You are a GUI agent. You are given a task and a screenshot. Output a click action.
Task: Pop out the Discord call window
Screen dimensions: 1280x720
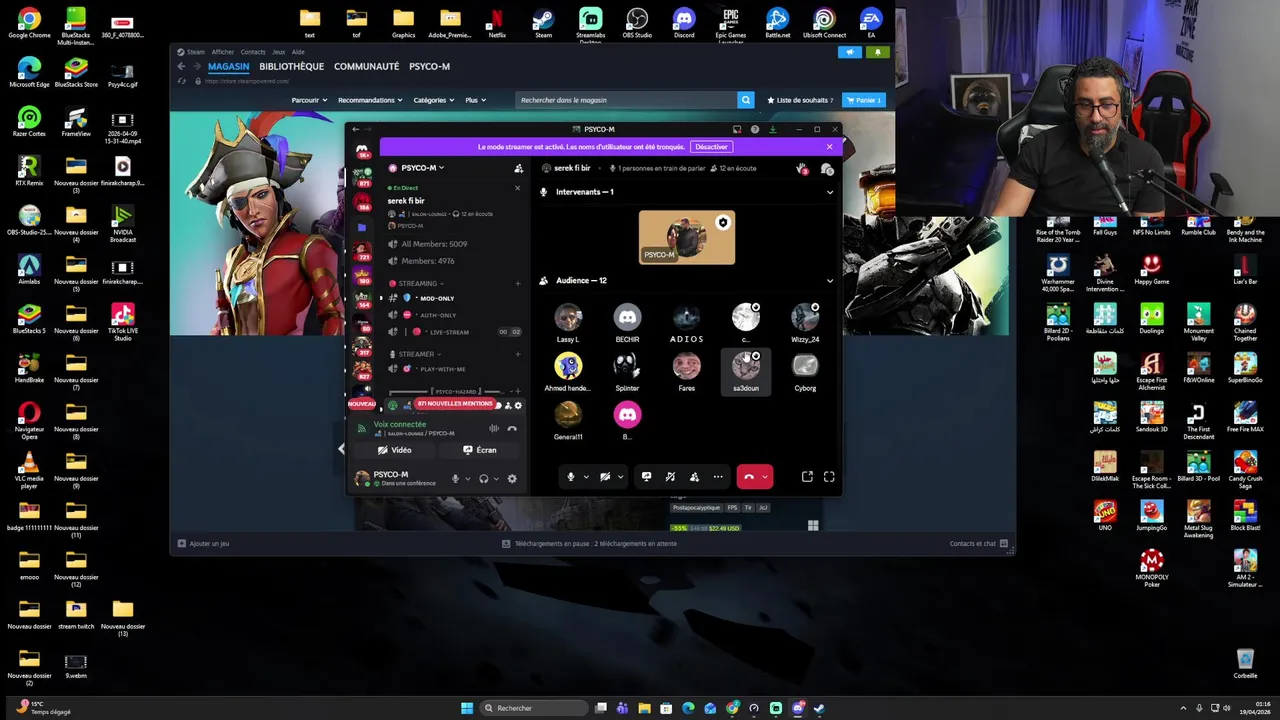pos(807,477)
